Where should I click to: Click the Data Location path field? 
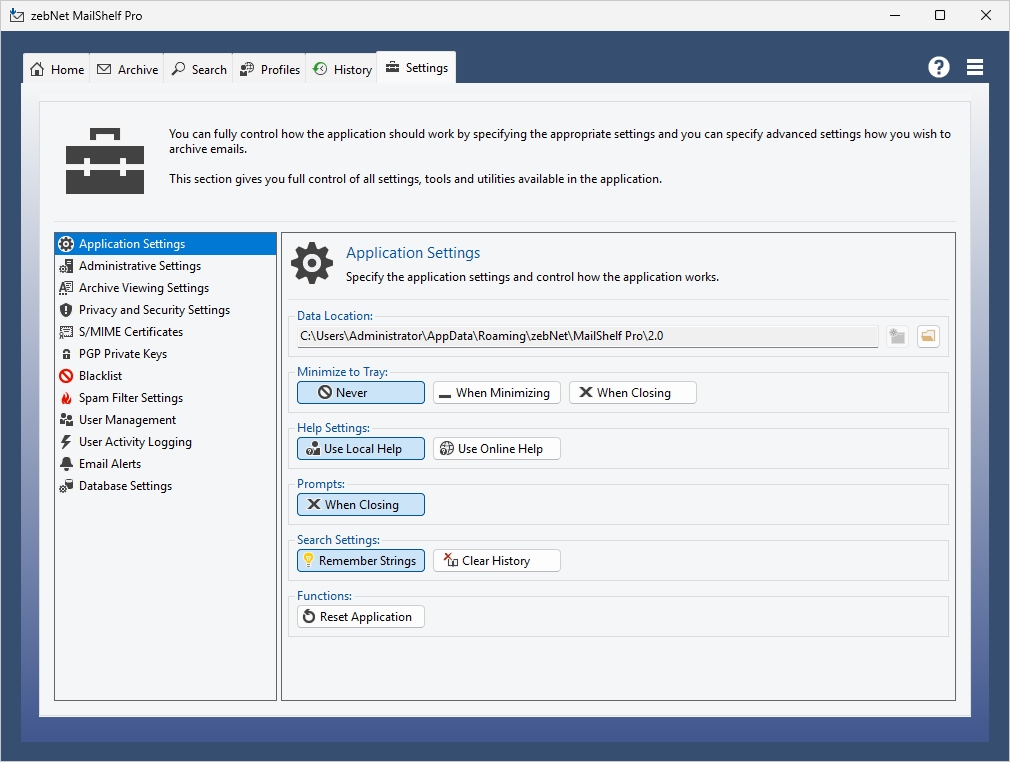(x=587, y=337)
